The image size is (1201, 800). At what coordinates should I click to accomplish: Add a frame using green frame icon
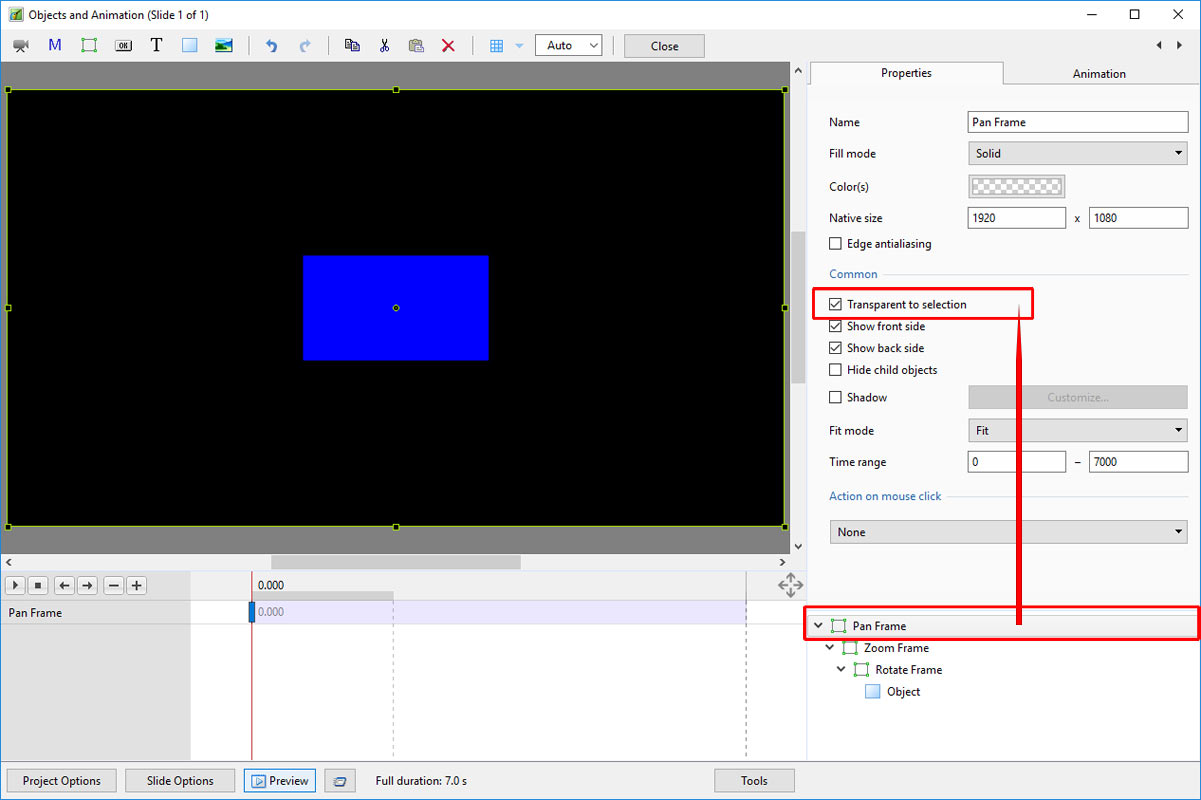pyautogui.click(x=89, y=46)
